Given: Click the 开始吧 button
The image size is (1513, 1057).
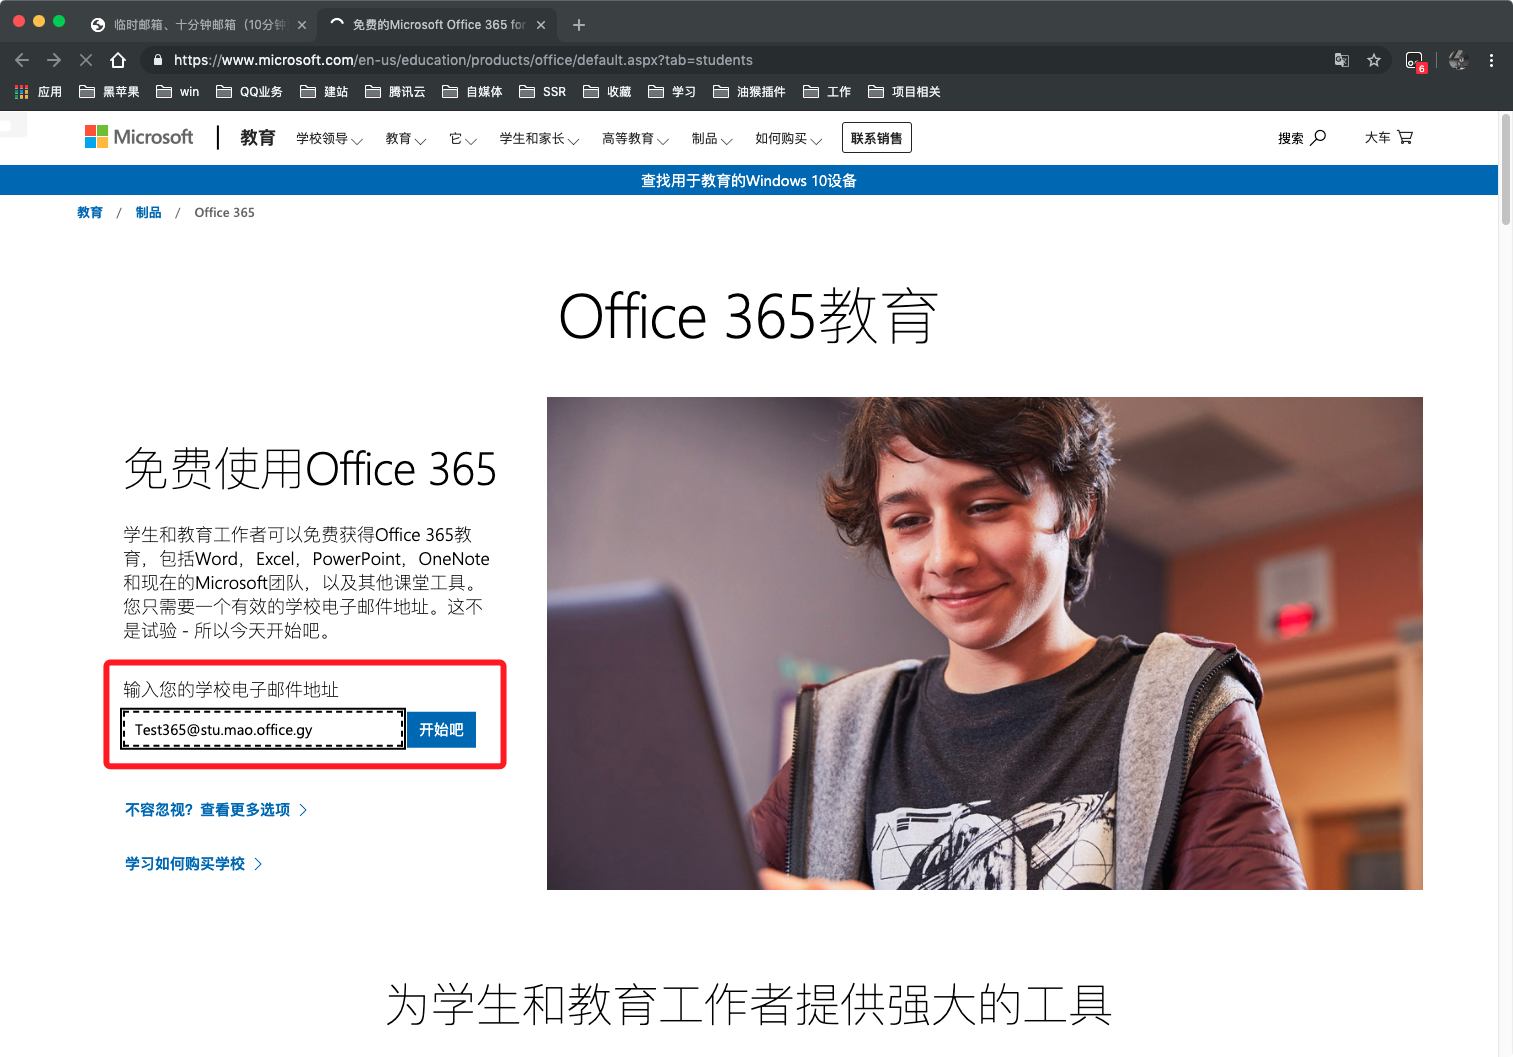Looking at the screenshot, I should pos(441,730).
